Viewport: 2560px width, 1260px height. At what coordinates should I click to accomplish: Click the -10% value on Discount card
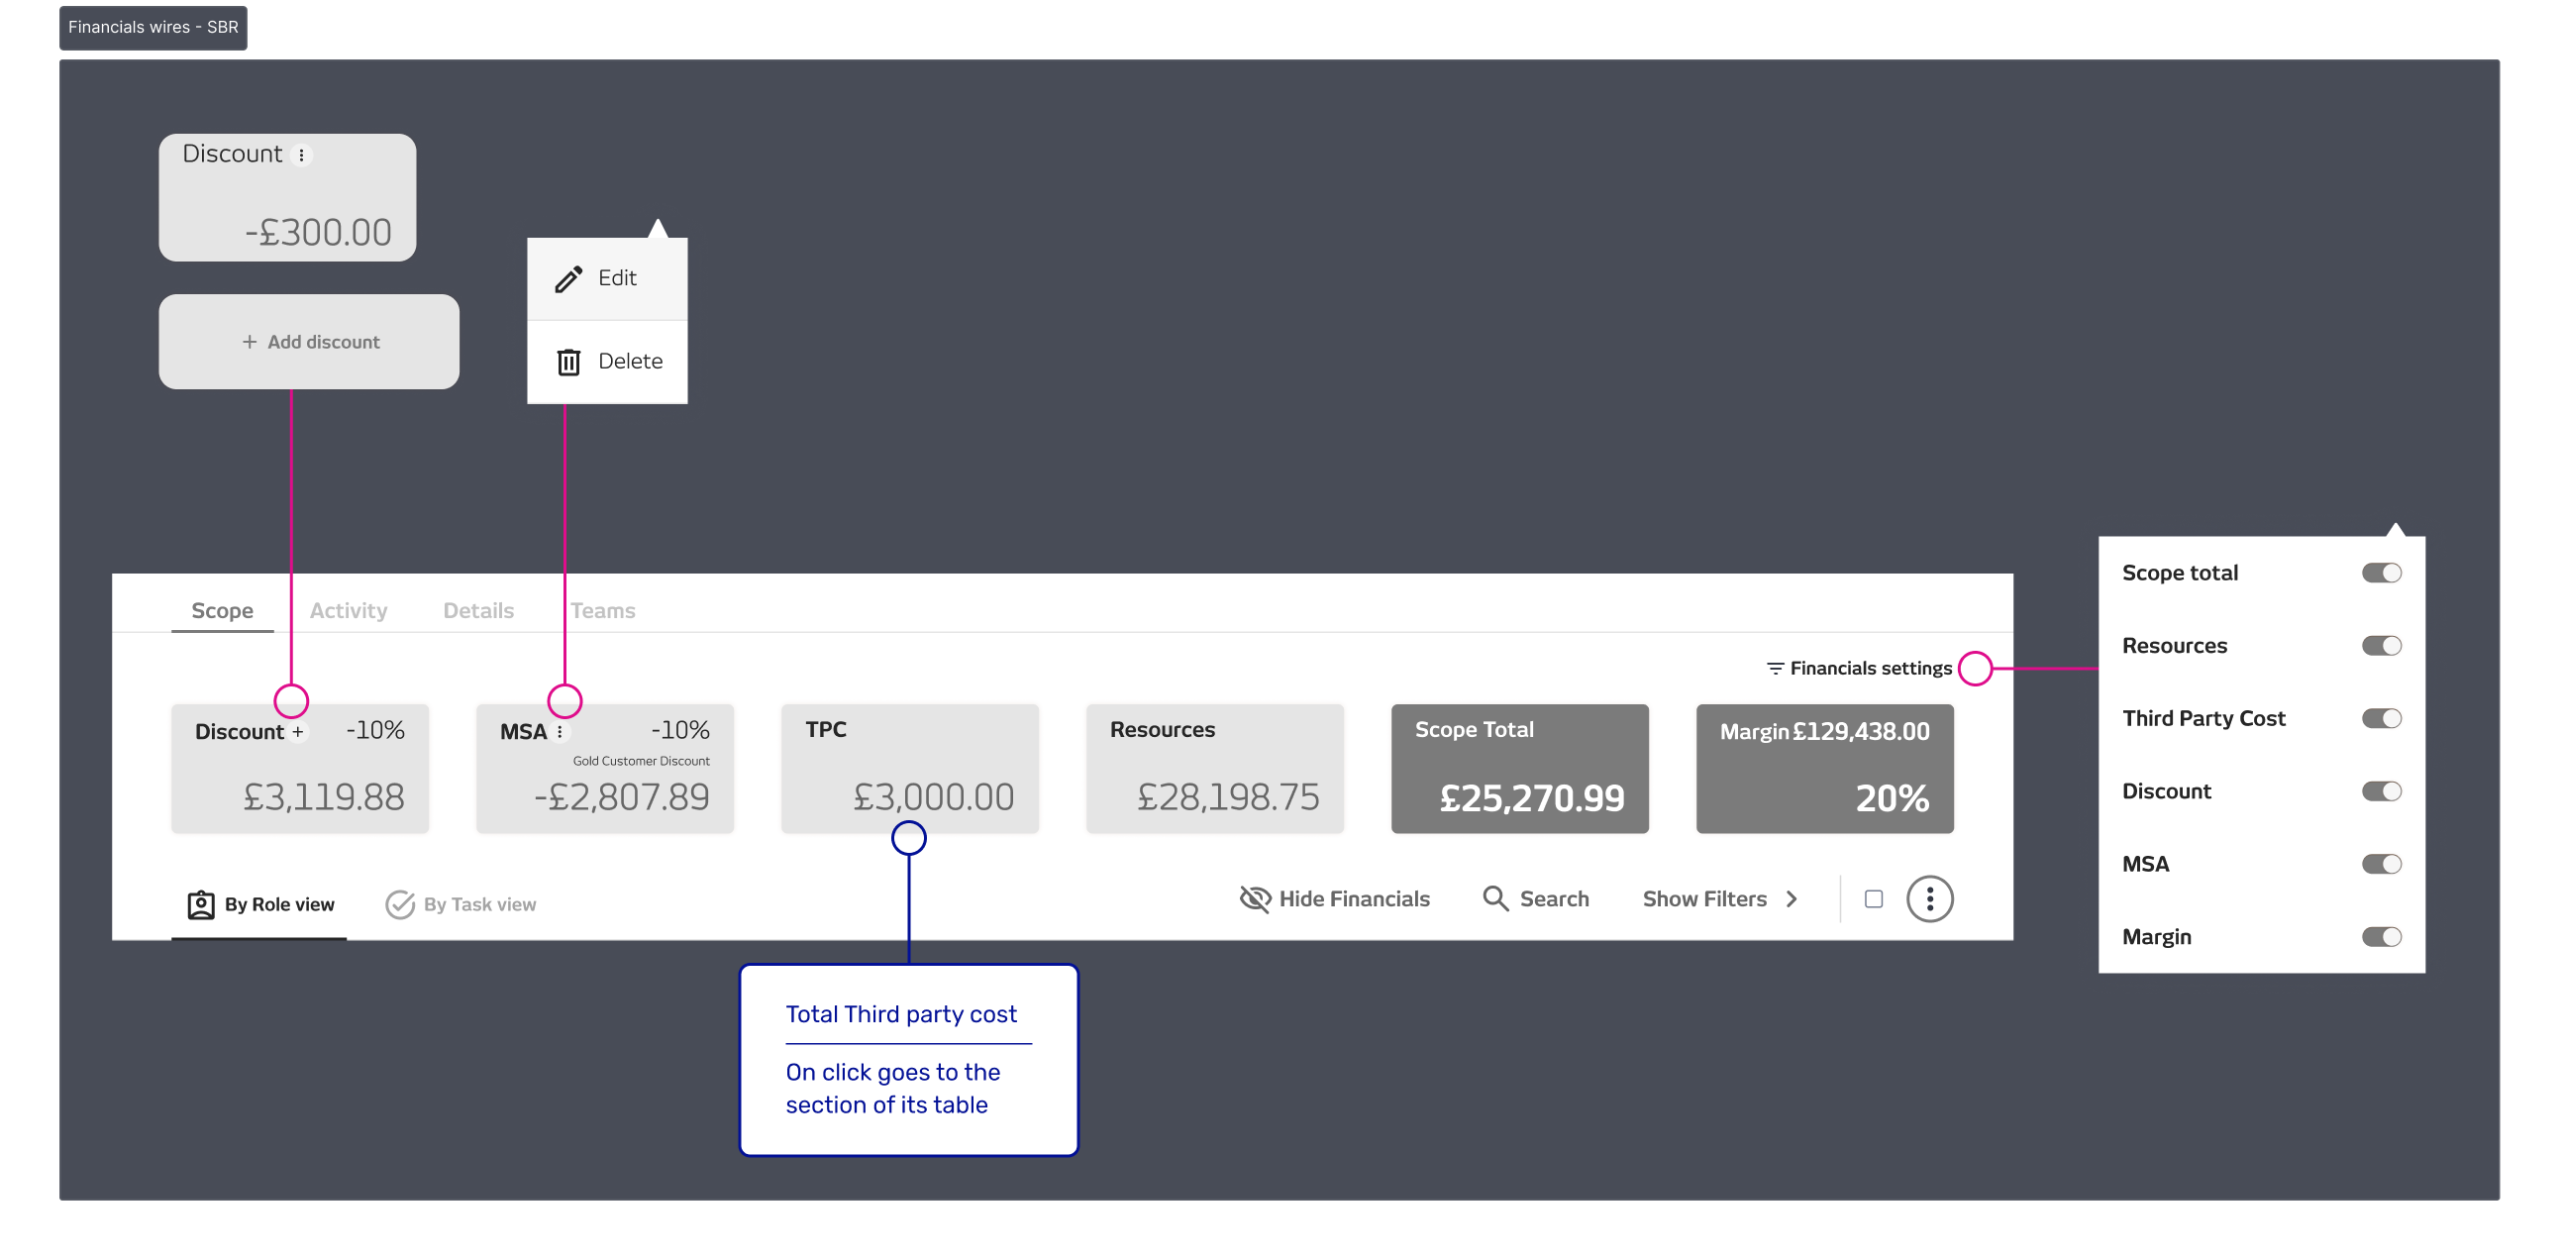coord(375,731)
